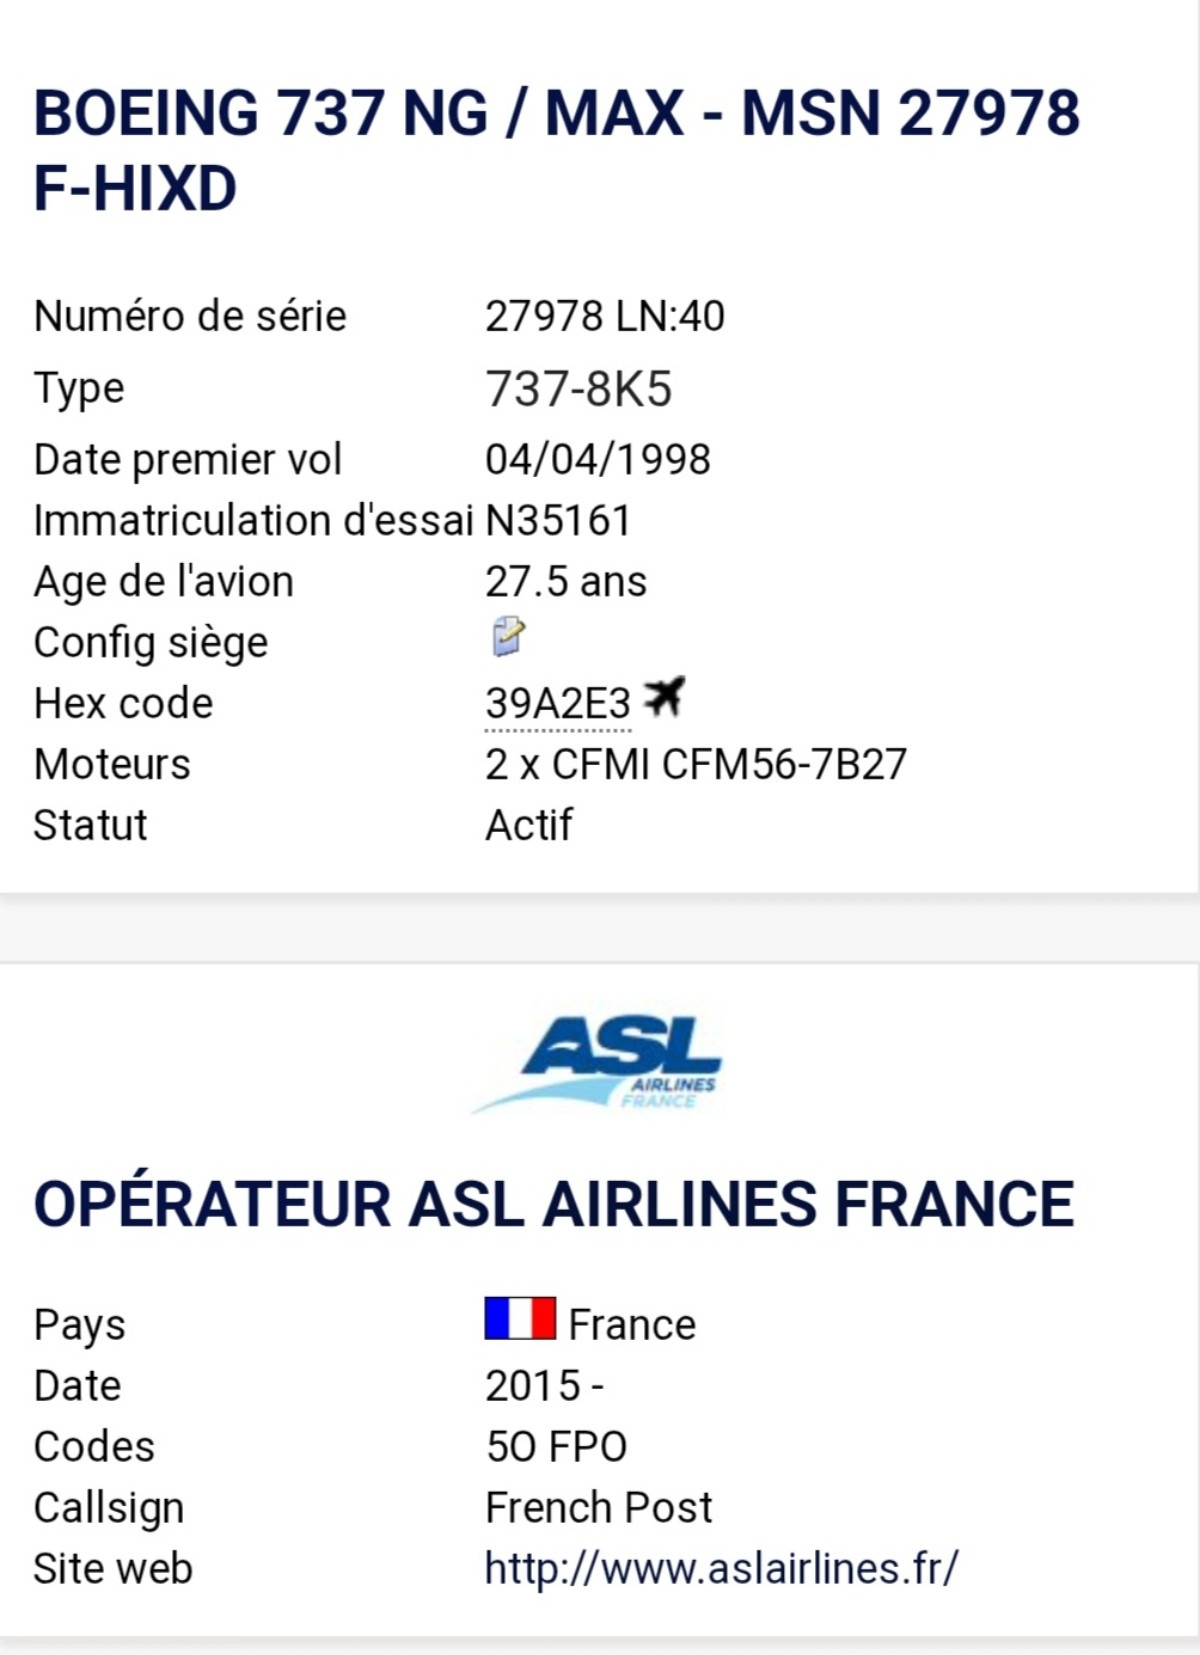Click the operator date 2015 -
This screenshot has height=1655, width=1200.
(544, 1386)
